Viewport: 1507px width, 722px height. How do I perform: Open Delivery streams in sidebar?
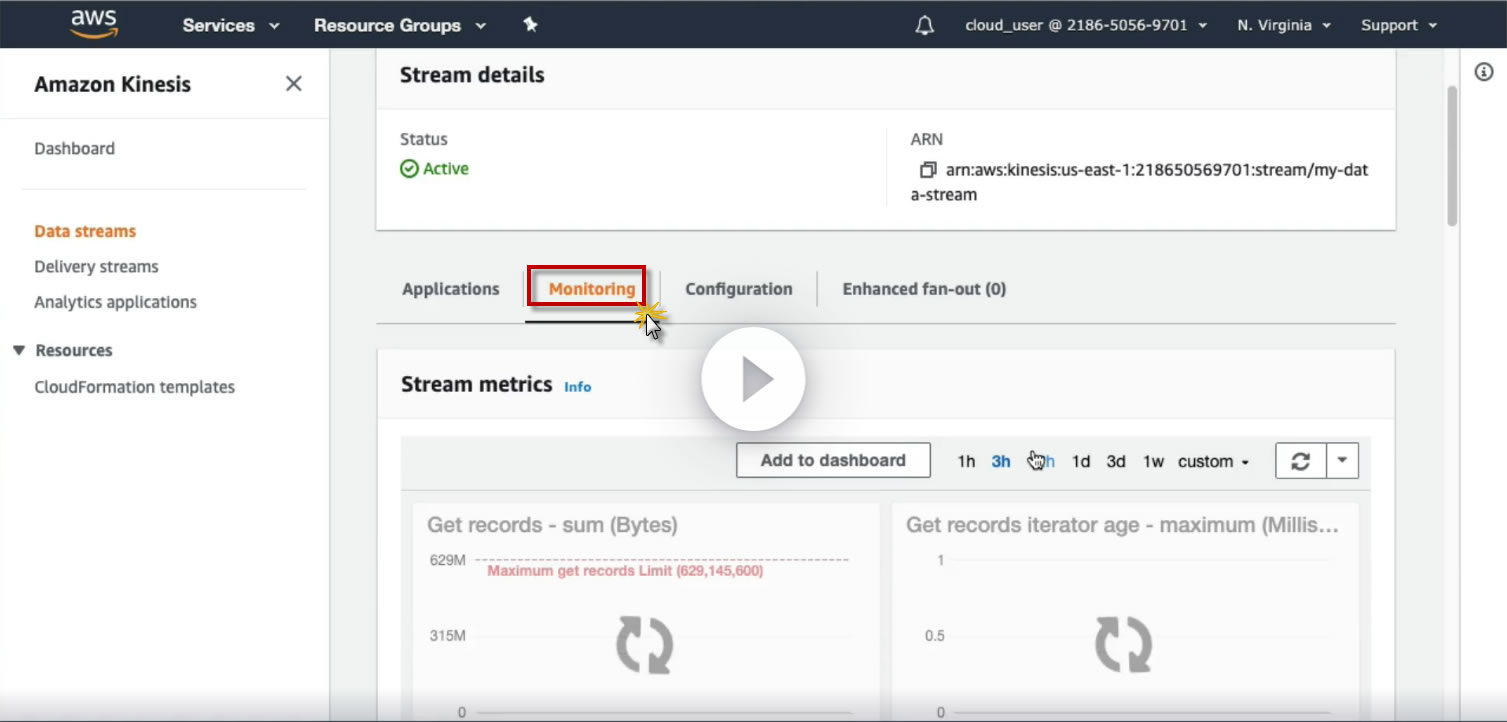pos(96,267)
